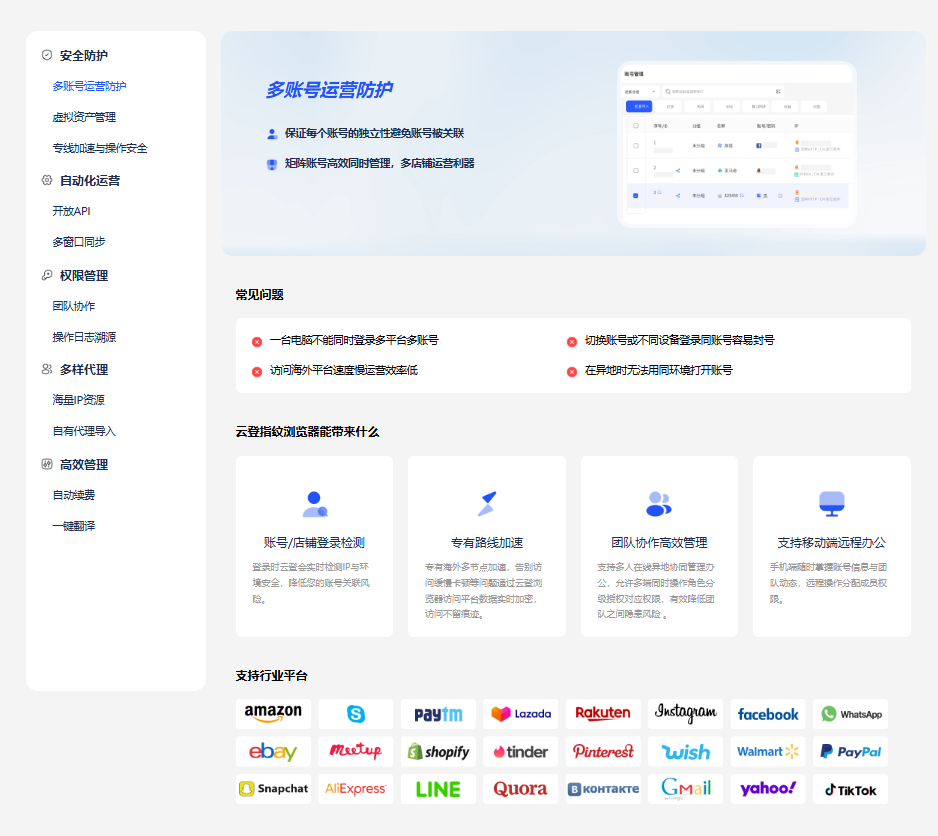Click the AliExpress platform logo
938x836 pixels.
[x=356, y=789]
